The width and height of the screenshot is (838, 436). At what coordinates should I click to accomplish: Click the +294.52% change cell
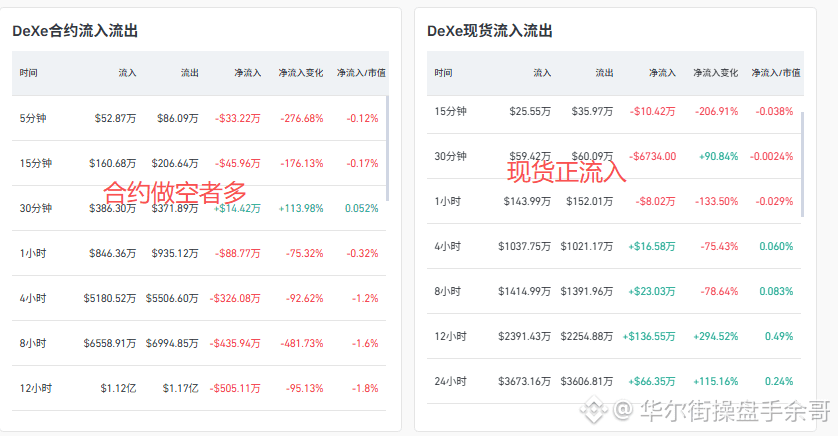click(716, 337)
